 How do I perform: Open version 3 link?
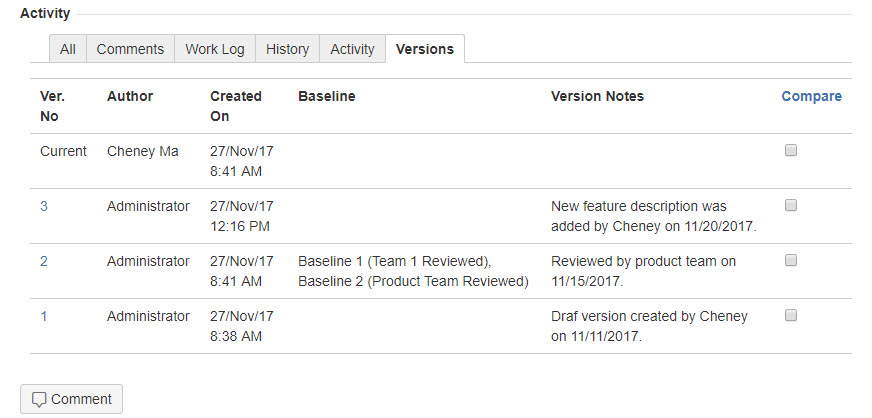(44, 206)
